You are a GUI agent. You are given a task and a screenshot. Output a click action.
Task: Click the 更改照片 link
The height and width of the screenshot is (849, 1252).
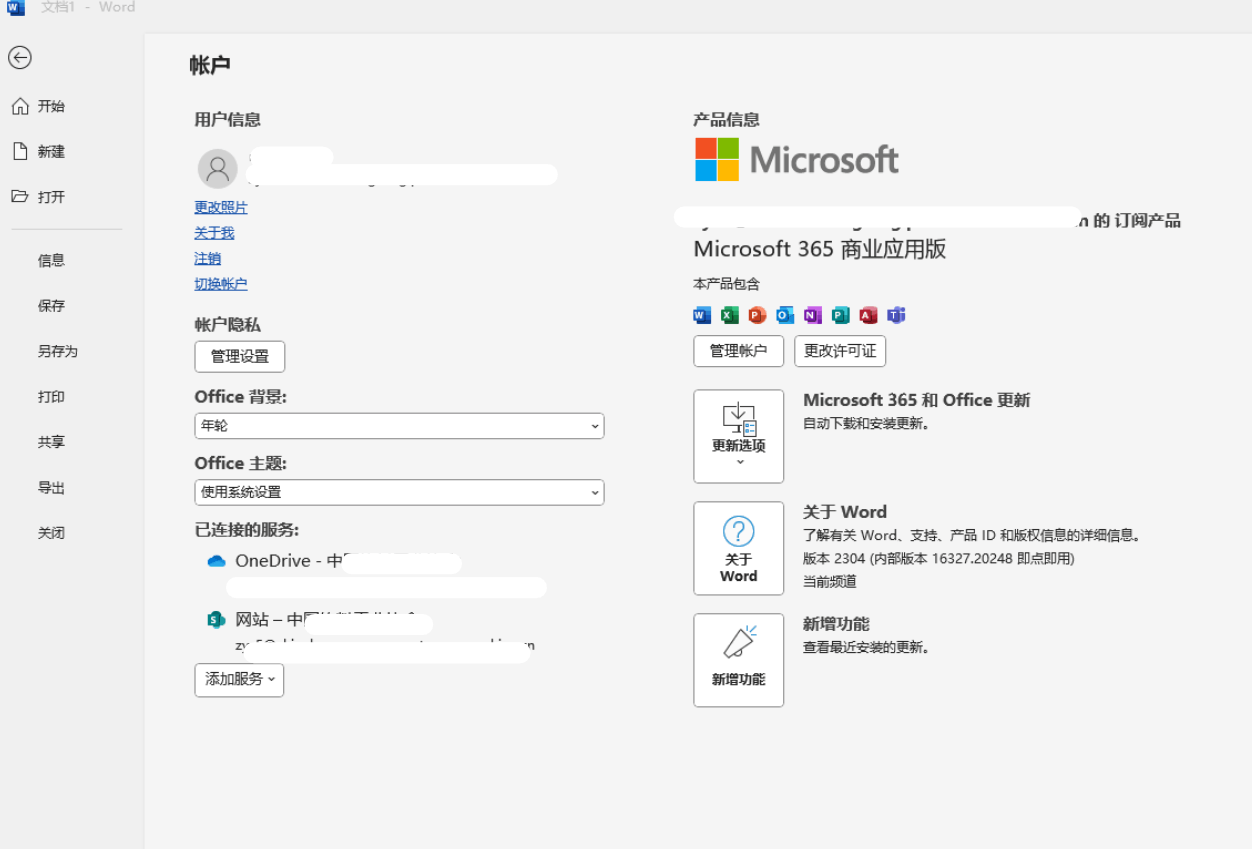(221, 207)
